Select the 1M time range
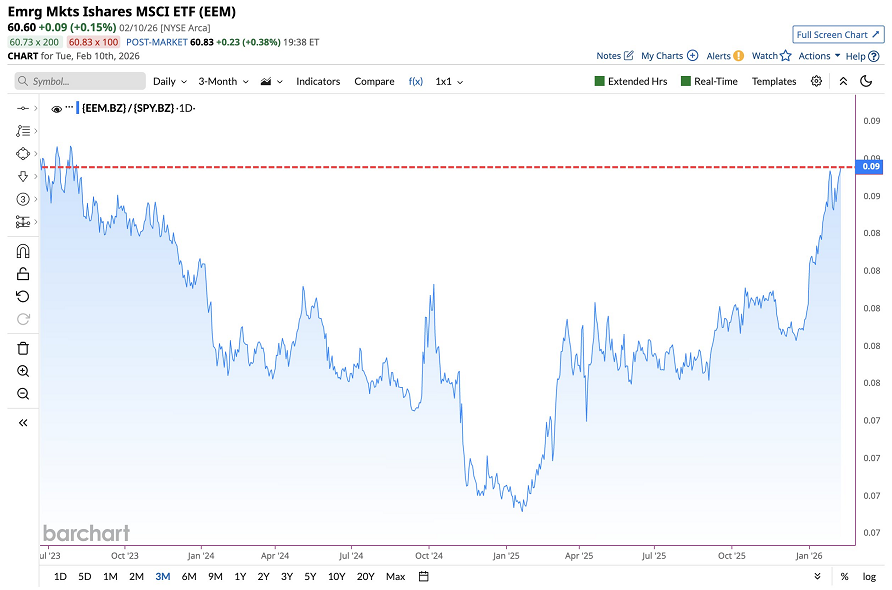892x590 pixels. point(110,576)
